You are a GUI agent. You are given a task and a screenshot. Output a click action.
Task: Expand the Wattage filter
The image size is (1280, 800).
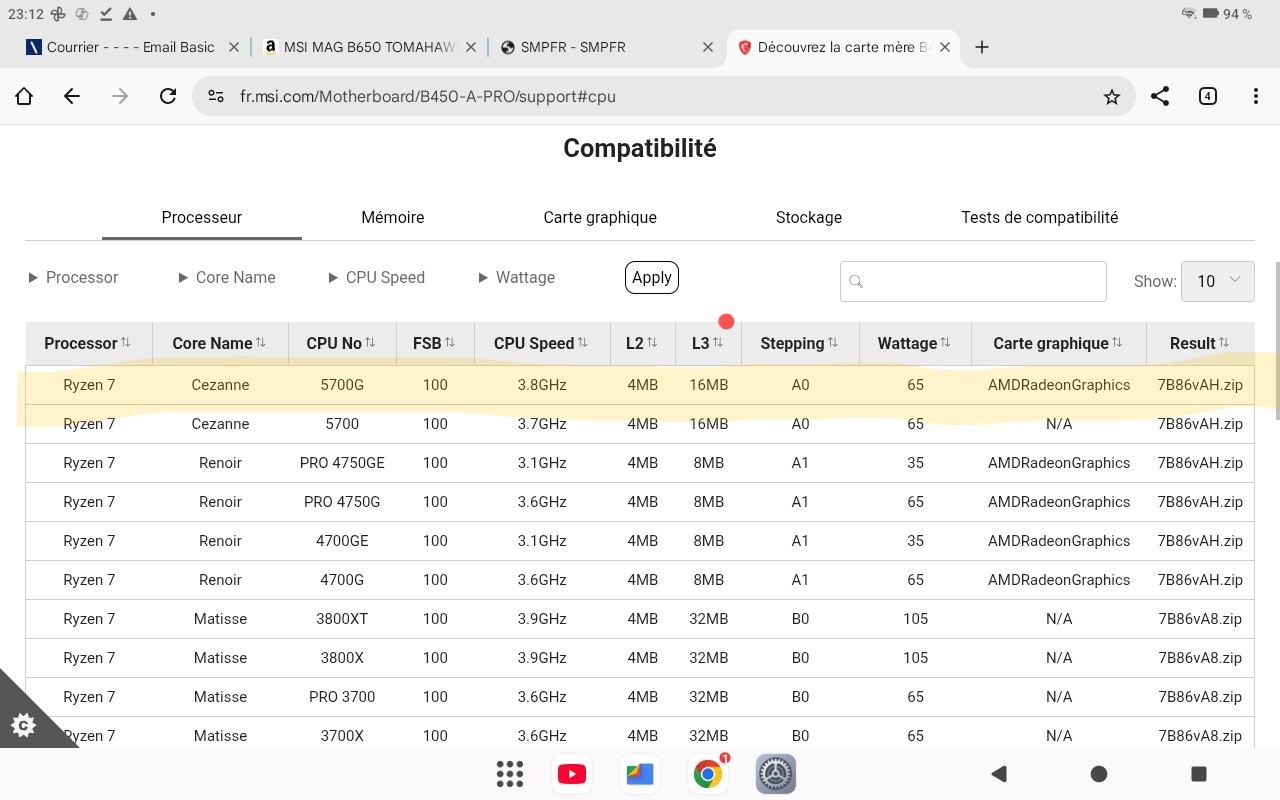(x=517, y=277)
